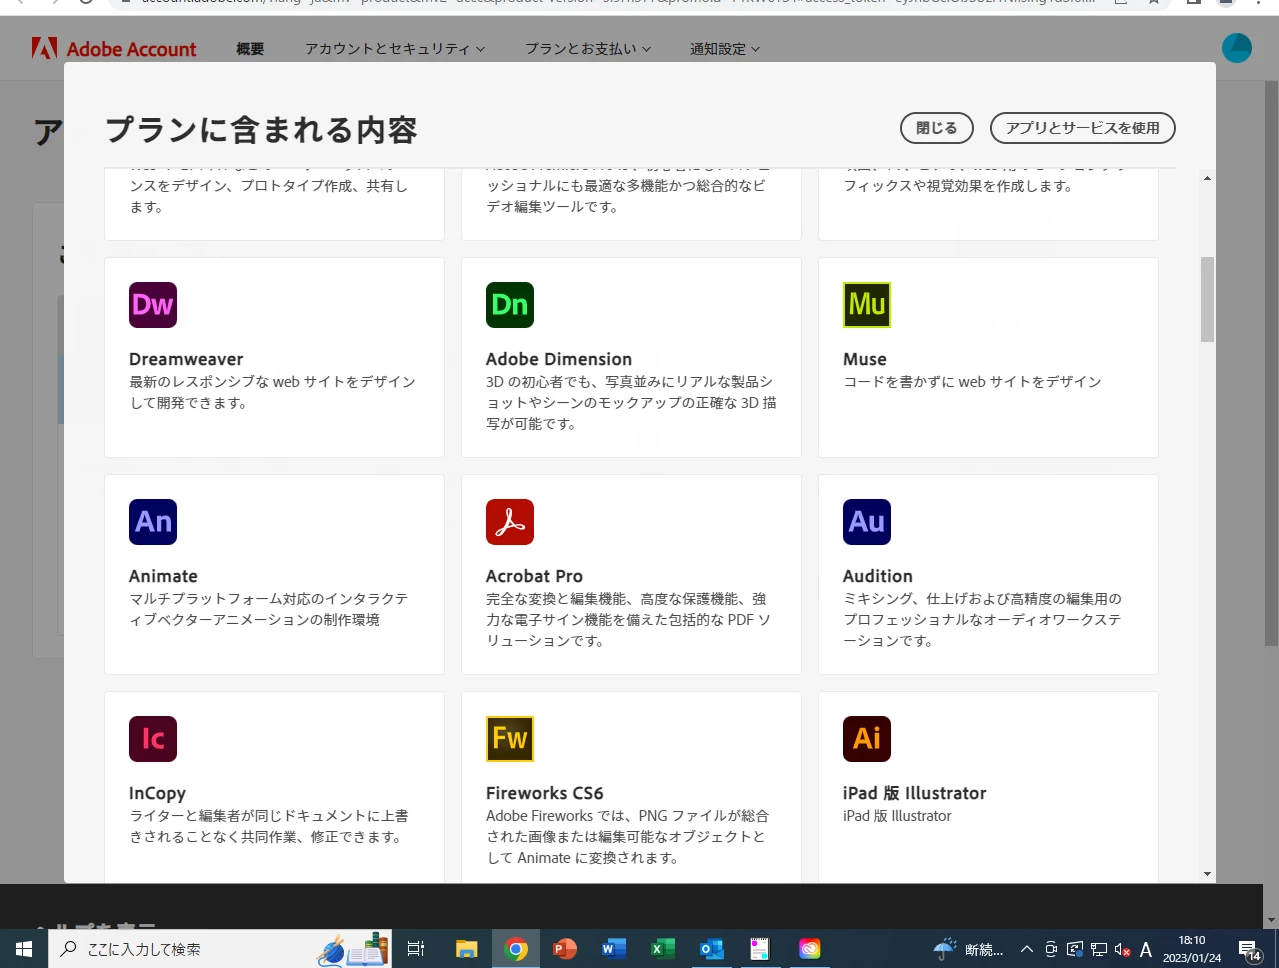The image size is (1279, 968).
Task: Click the browser page scrollbar thumb
Action: [1271, 362]
